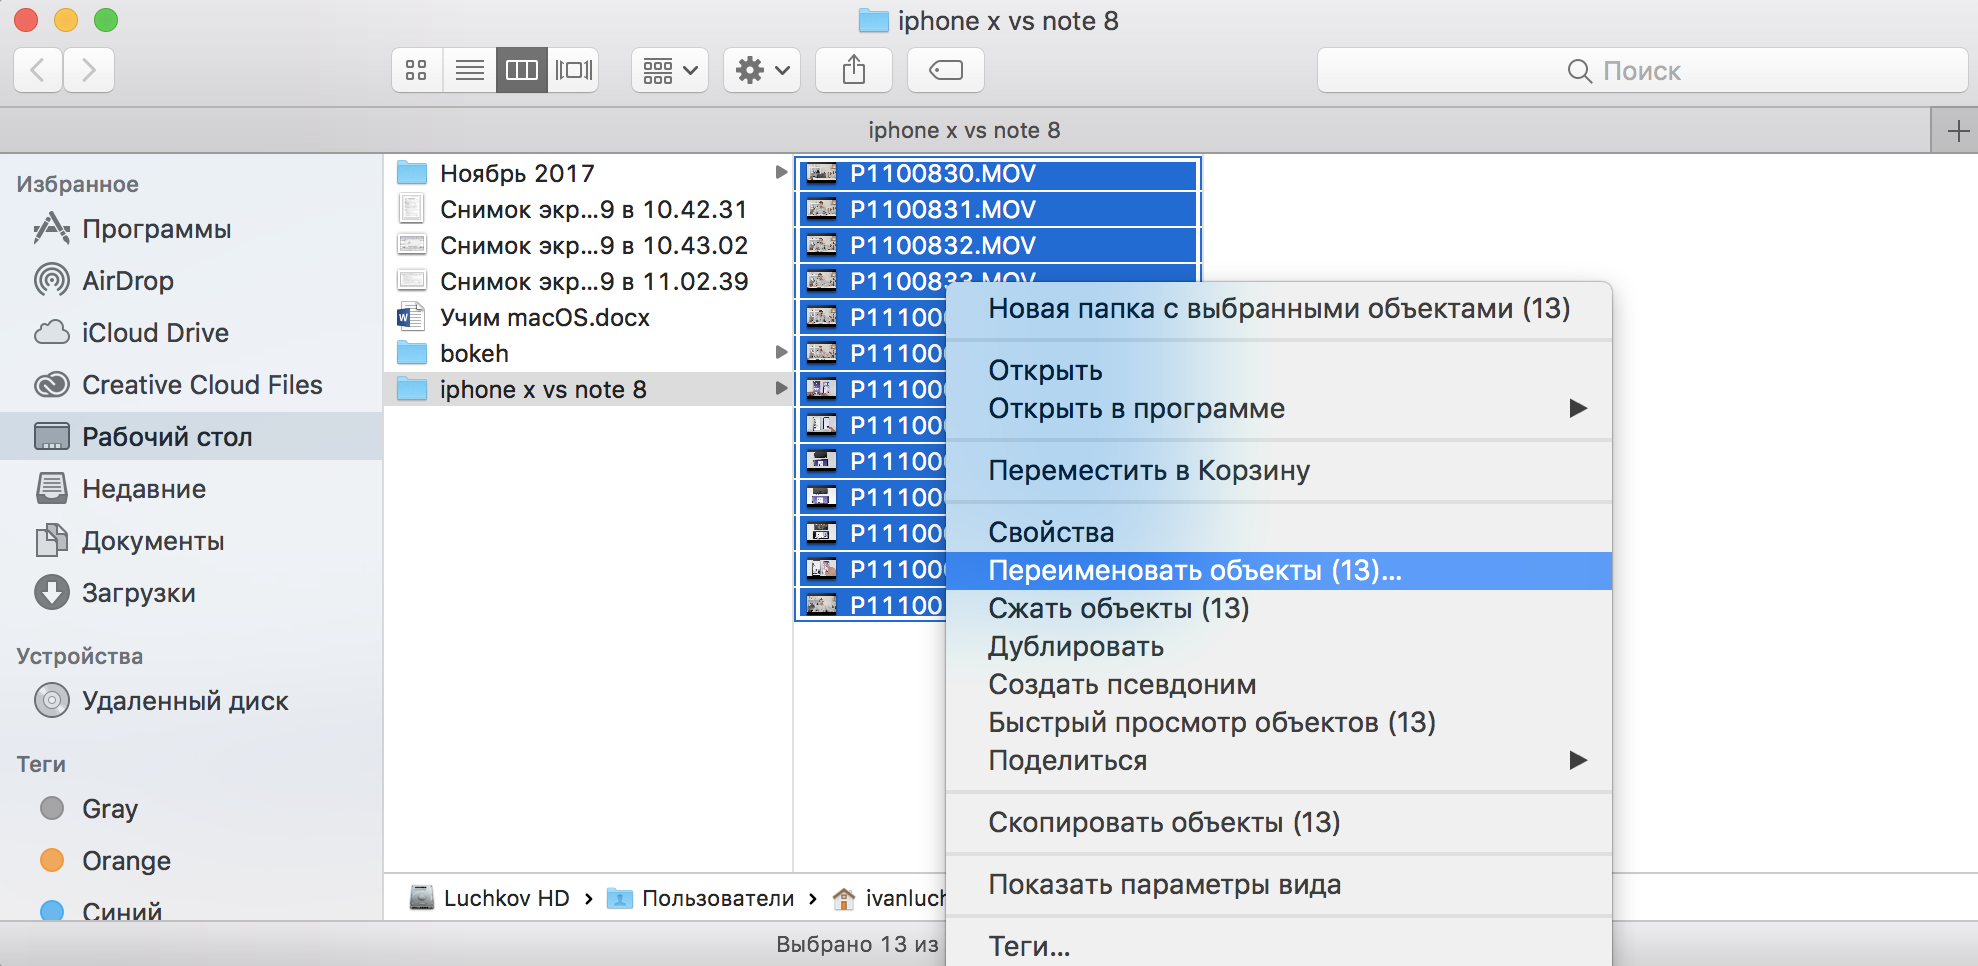The image size is (1978, 966).
Task: Select Снимок экр…9 в 11.02.39 file
Action: pos(588,281)
